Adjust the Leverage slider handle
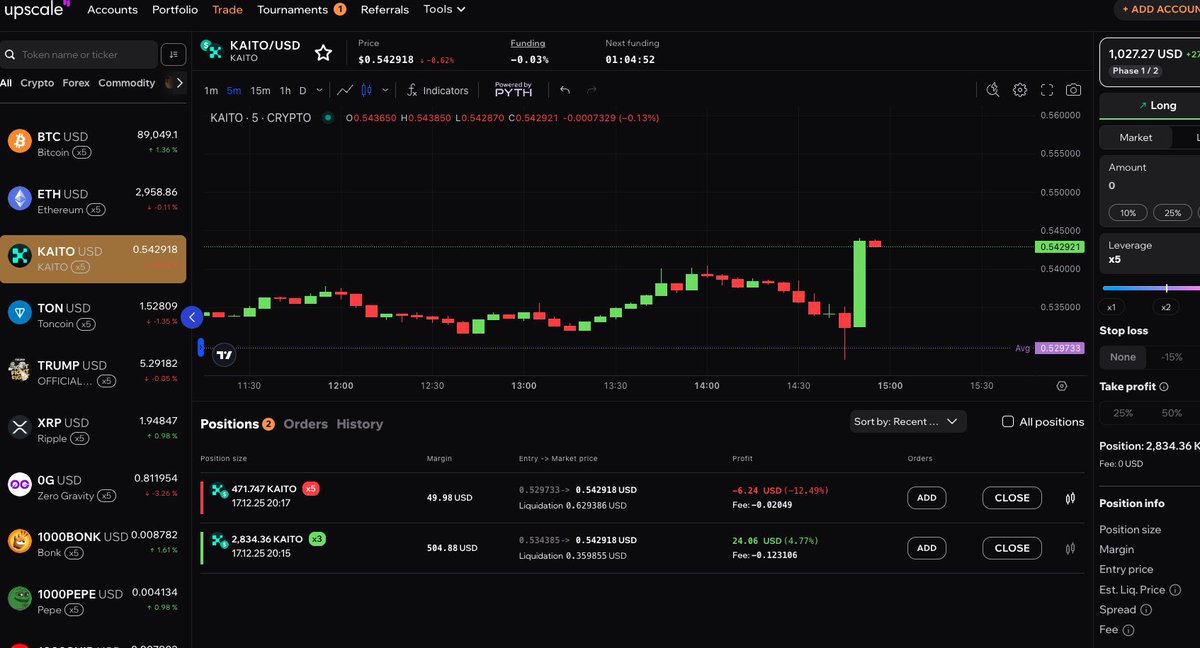The height and width of the screenshot is (648, 1200). 1166,288
